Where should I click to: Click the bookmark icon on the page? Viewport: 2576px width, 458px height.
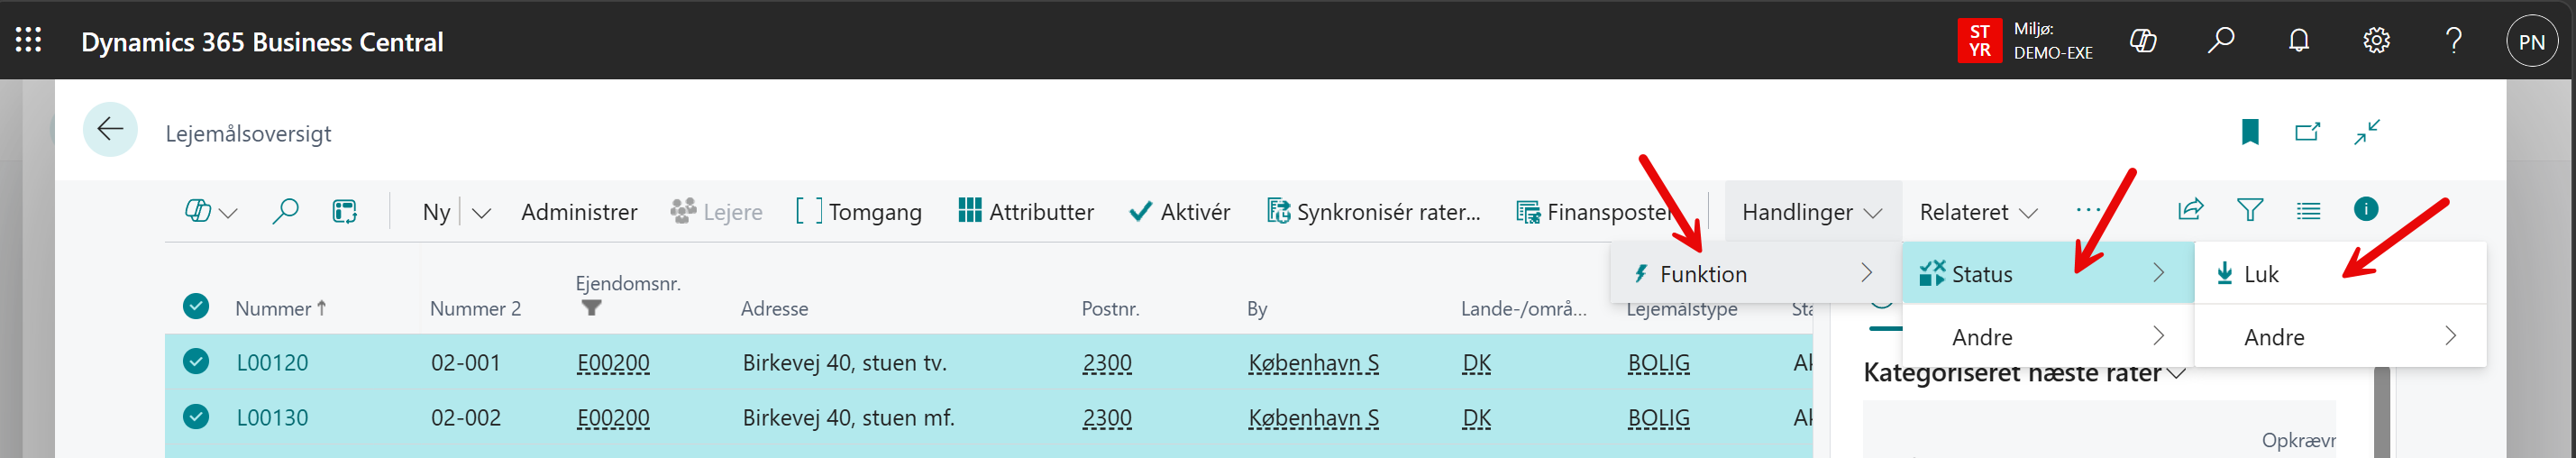(2250, 132)
